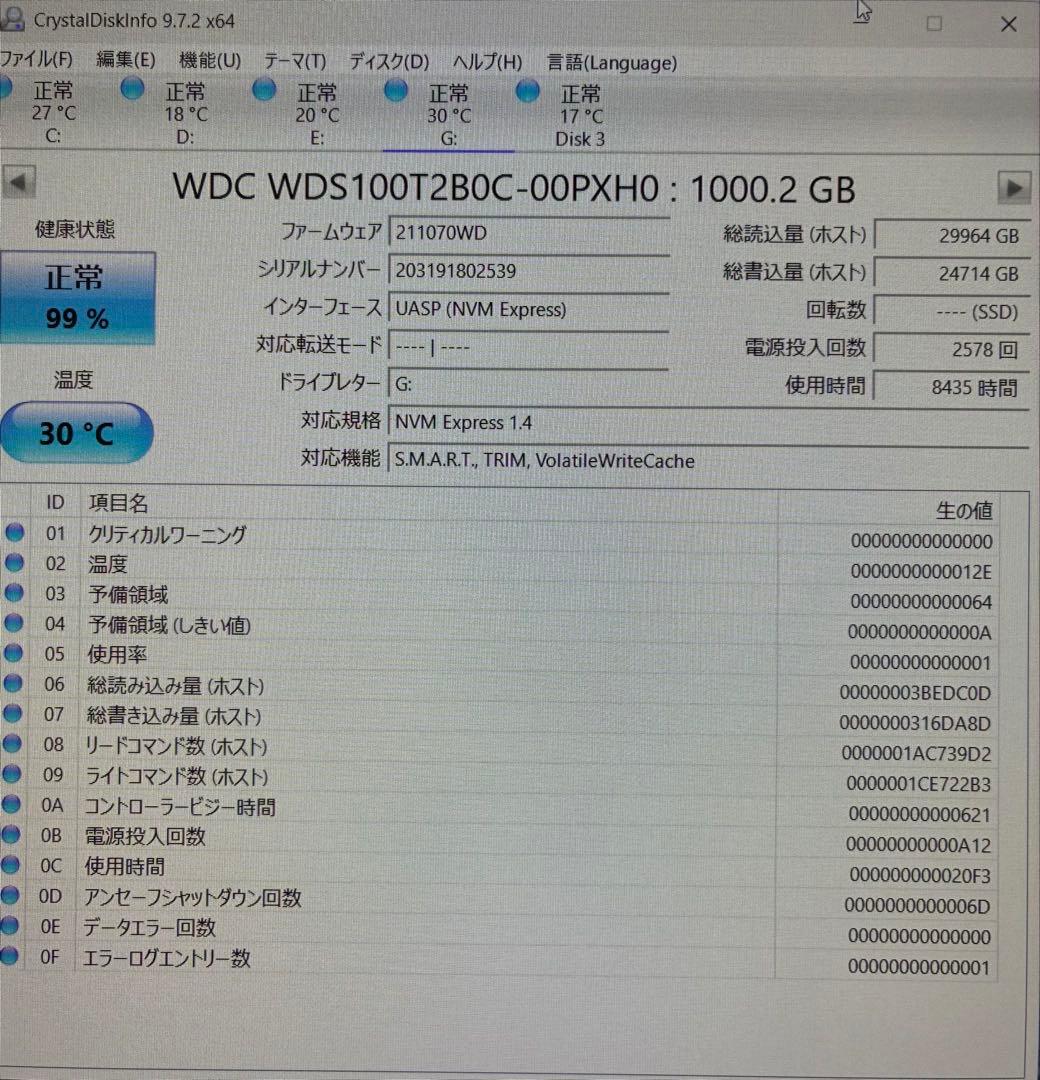1040x1080 pixels.
Task: Open the 機能(U) menu
Action: pyautogui.click(x=209, y=62)
